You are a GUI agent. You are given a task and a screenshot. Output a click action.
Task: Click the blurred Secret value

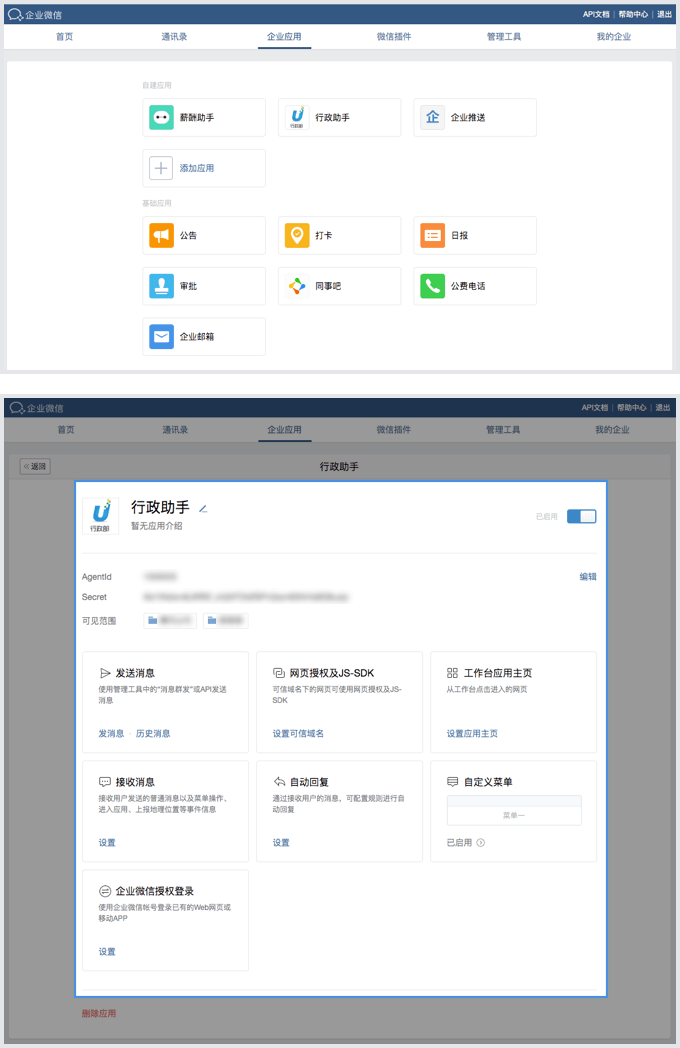245,597
